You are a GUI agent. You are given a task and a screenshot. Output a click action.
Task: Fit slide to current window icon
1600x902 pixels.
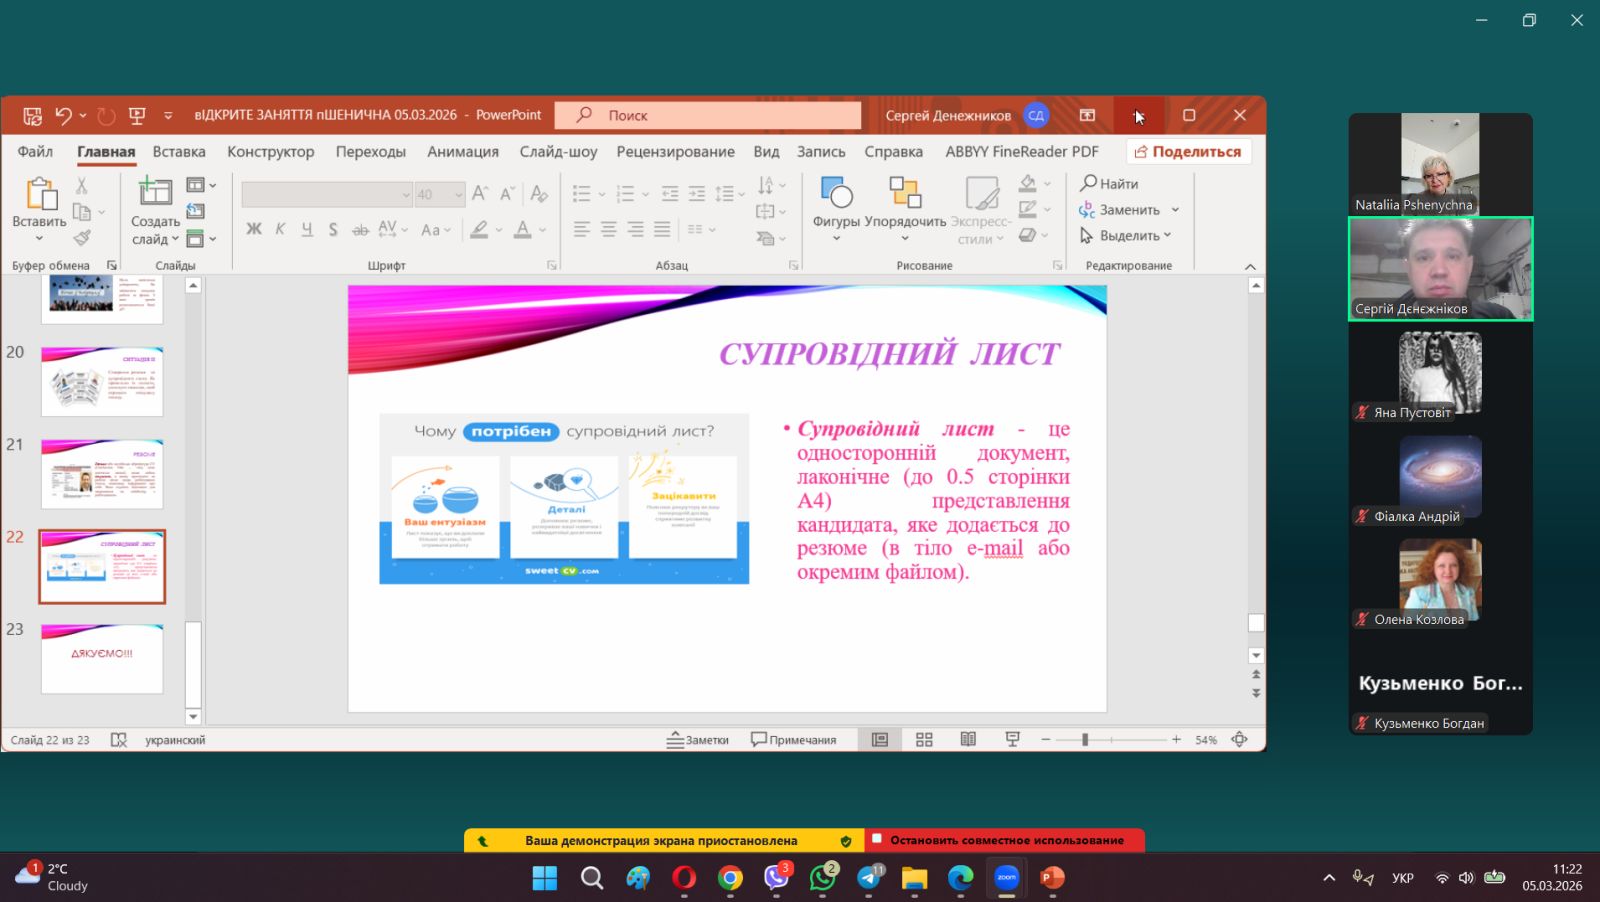pyautogui.click(x=1239, y=740)
